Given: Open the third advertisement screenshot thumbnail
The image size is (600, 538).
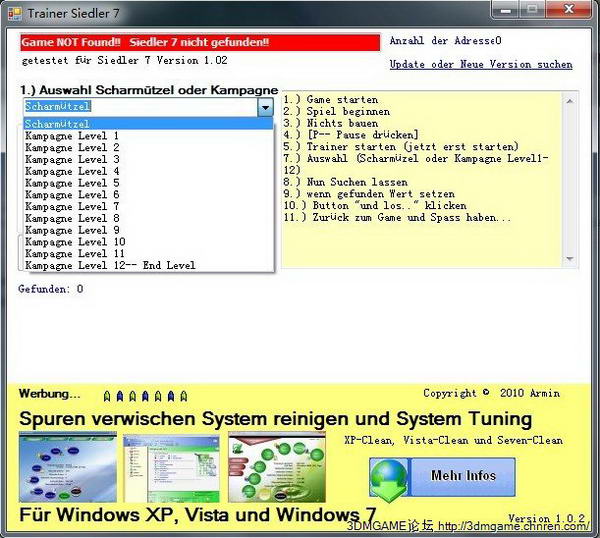Looking at the screenshot, I should point(277,468).
